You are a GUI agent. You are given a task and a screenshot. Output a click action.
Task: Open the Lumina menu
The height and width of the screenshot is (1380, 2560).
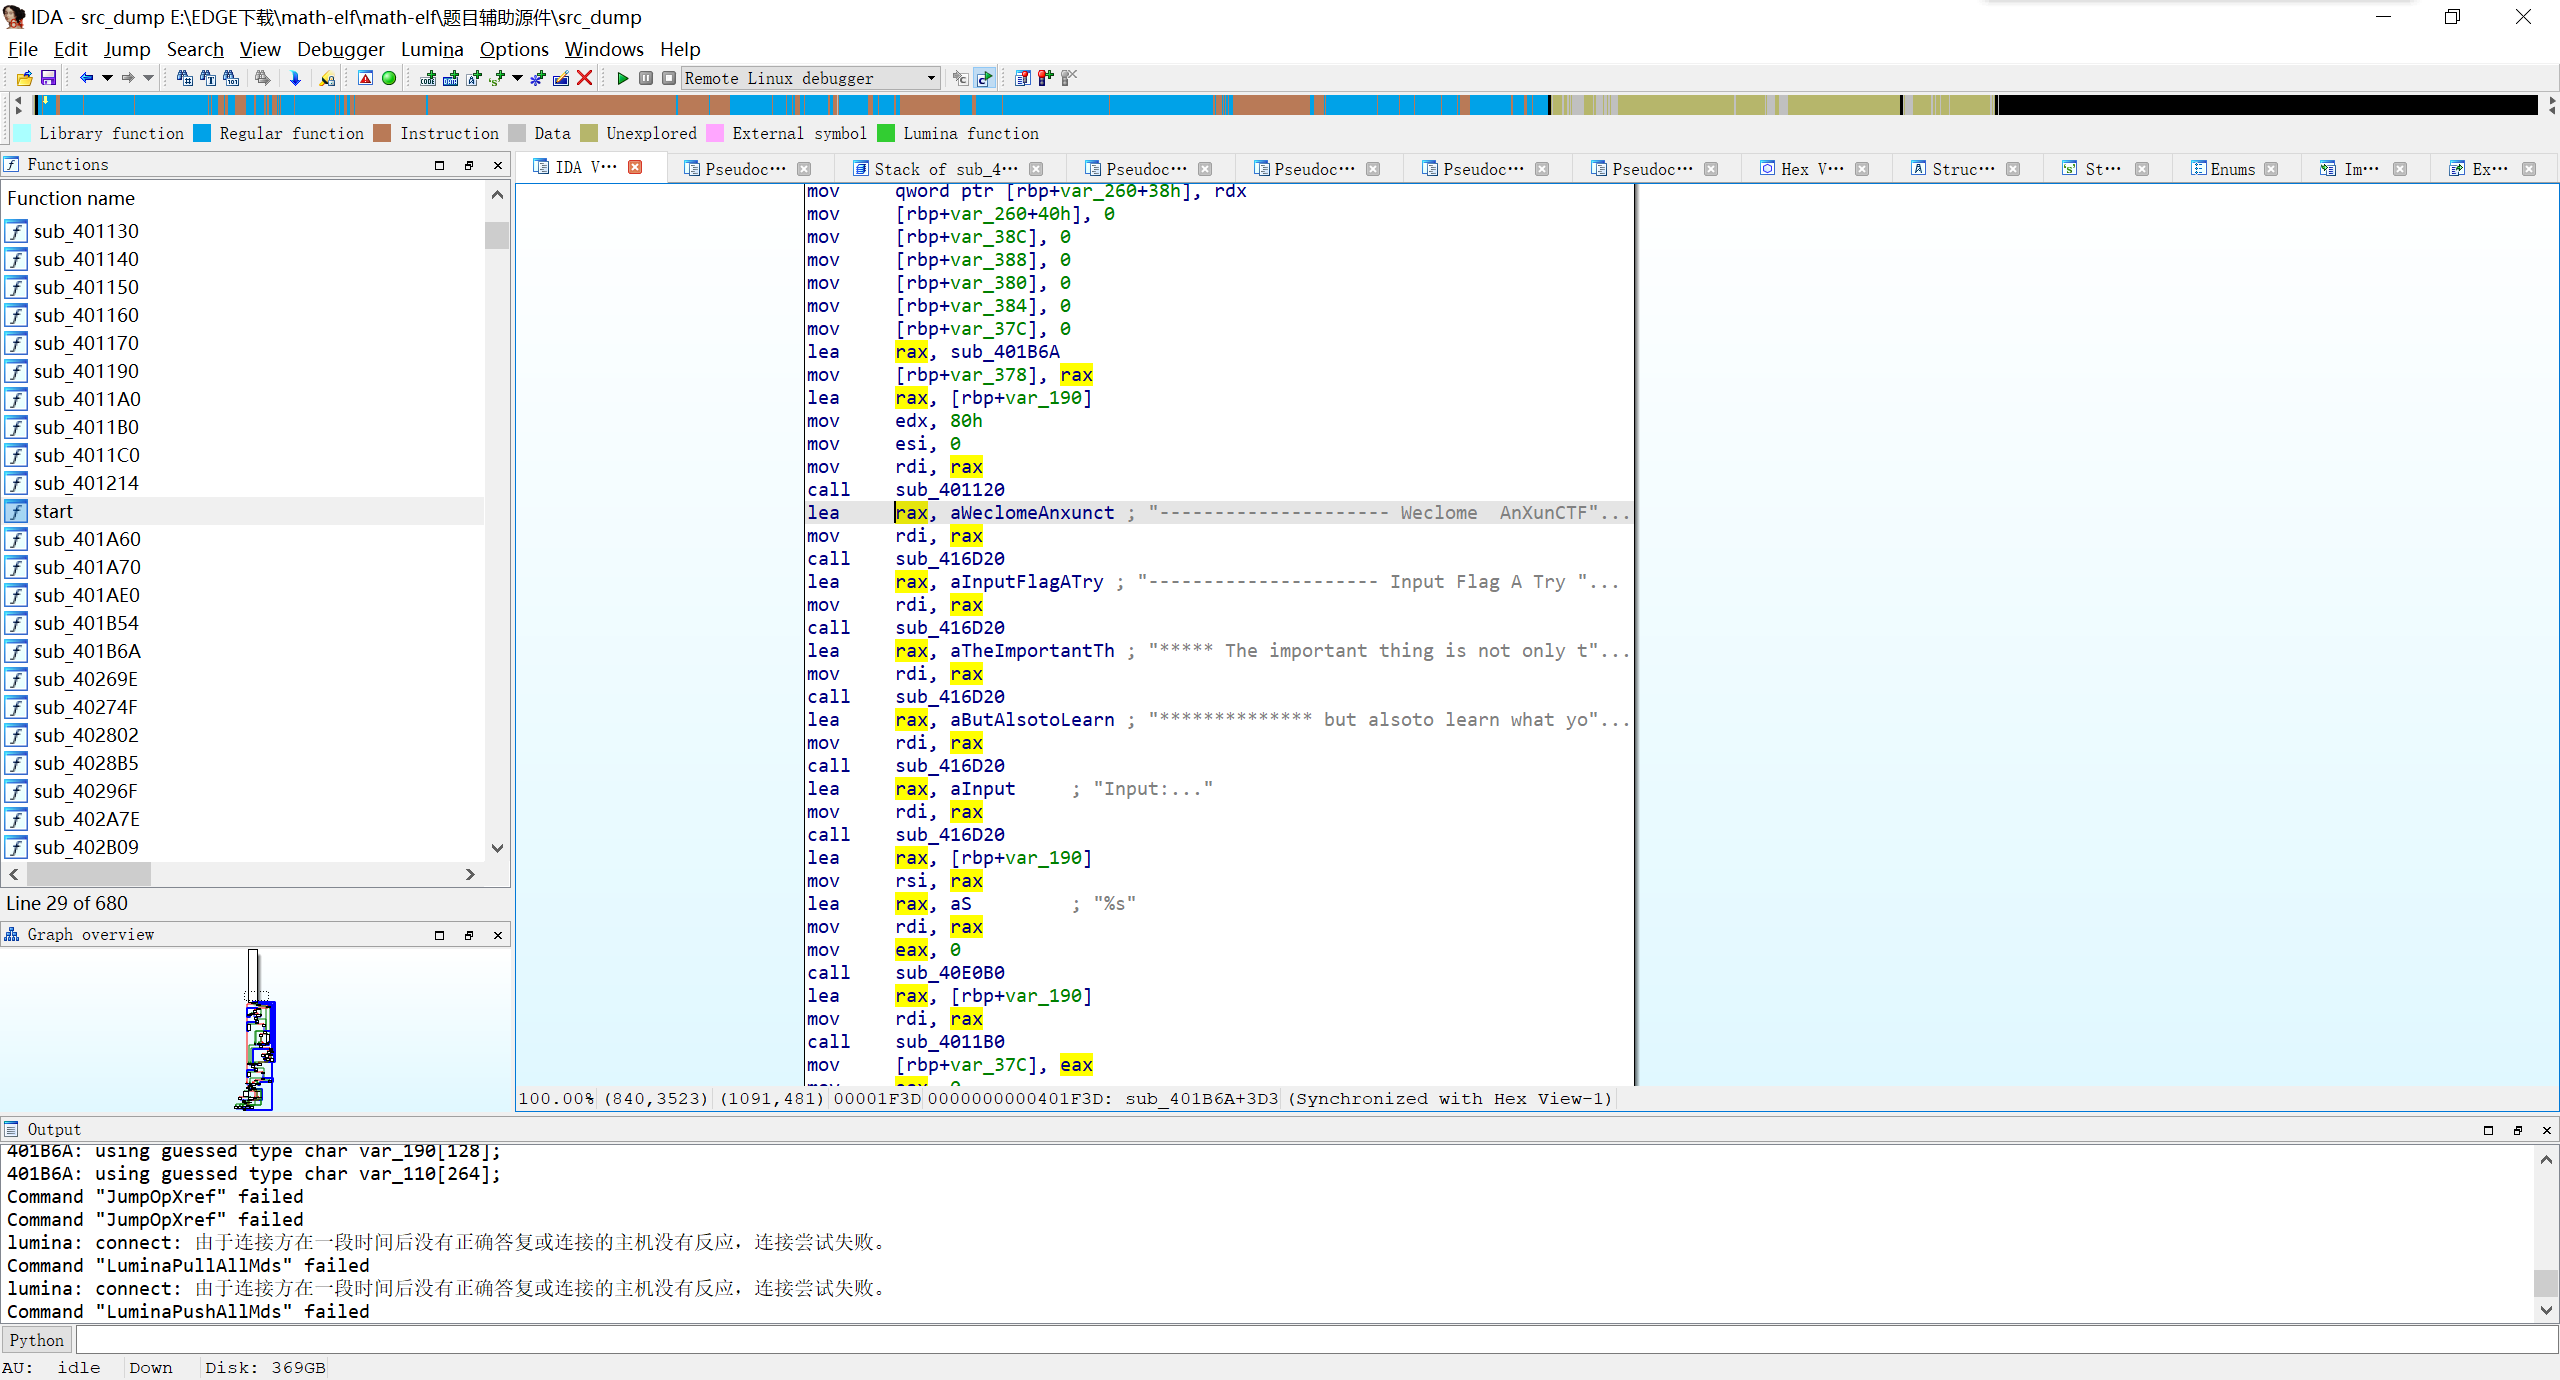[x=431, y=49]
